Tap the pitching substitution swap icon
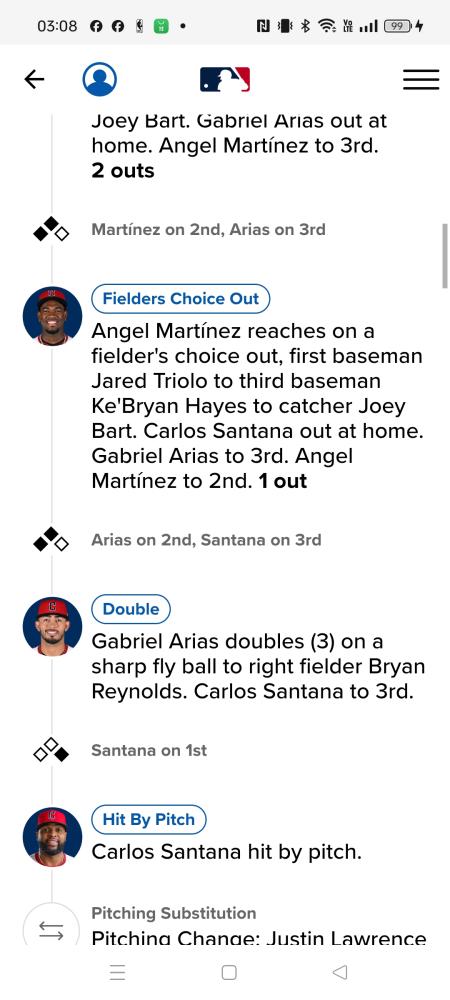This screenshot has width=450, height=1000. [x=51, y=931]
